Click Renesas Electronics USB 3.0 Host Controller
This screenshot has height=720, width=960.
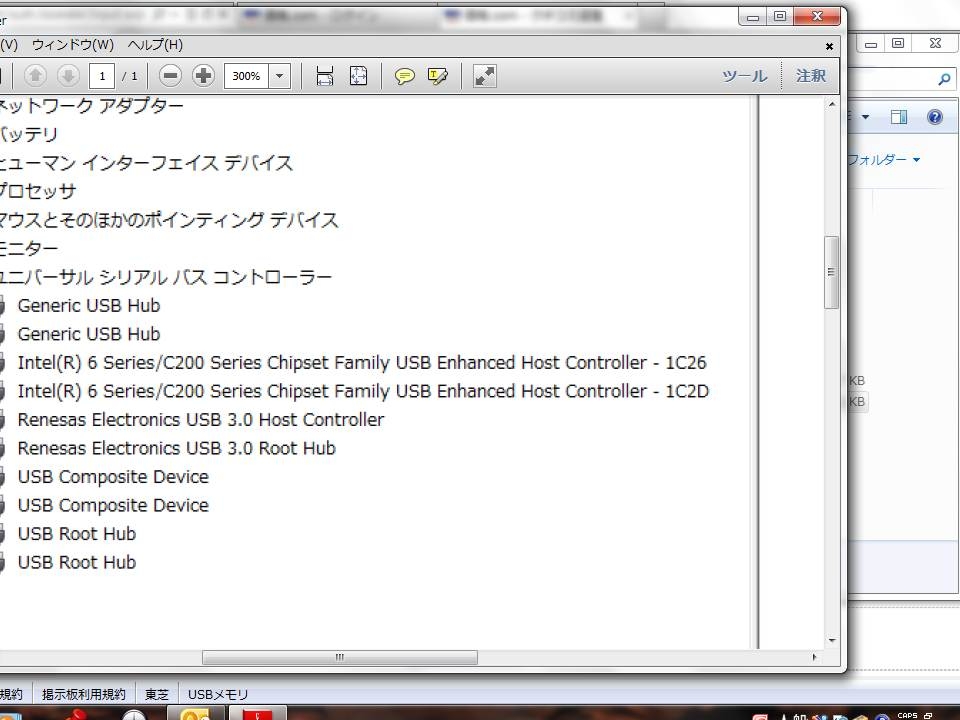point(201,420)
